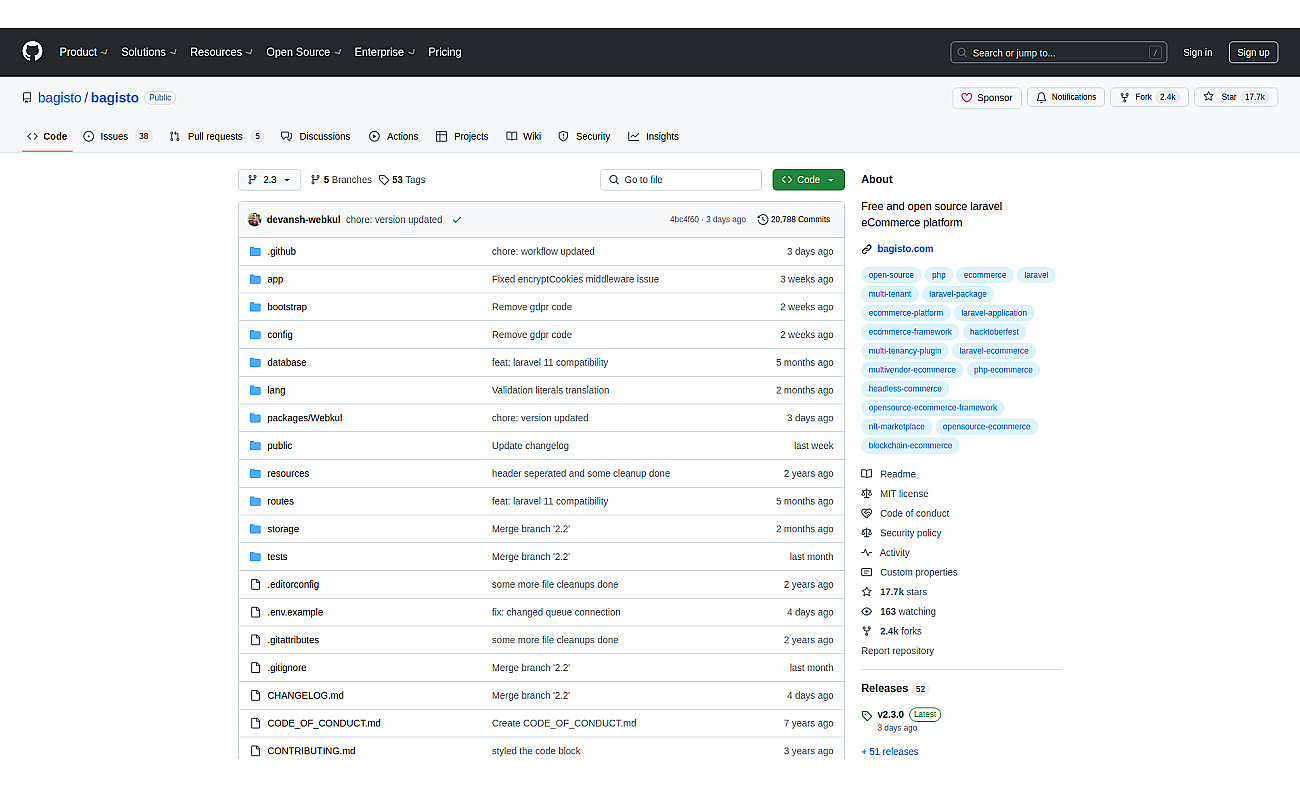The width and height of the screenshot is (1300, 788).
Task: View the 5 Branches link
Action: (x=341, y=180)
